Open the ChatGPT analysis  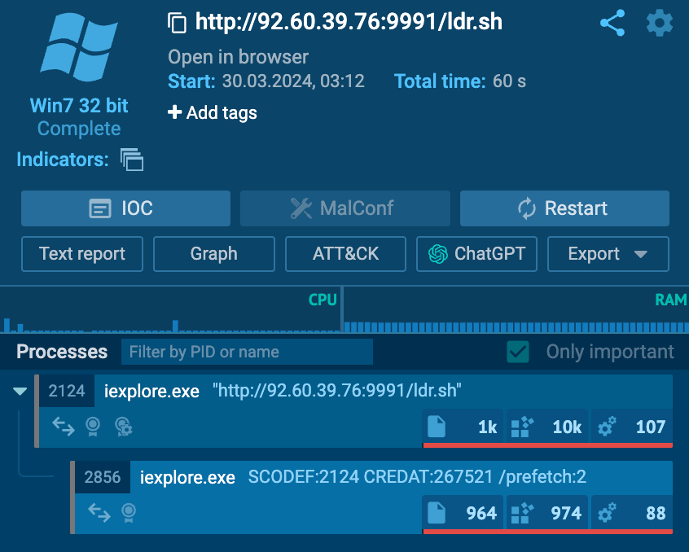tap(477, 254)
